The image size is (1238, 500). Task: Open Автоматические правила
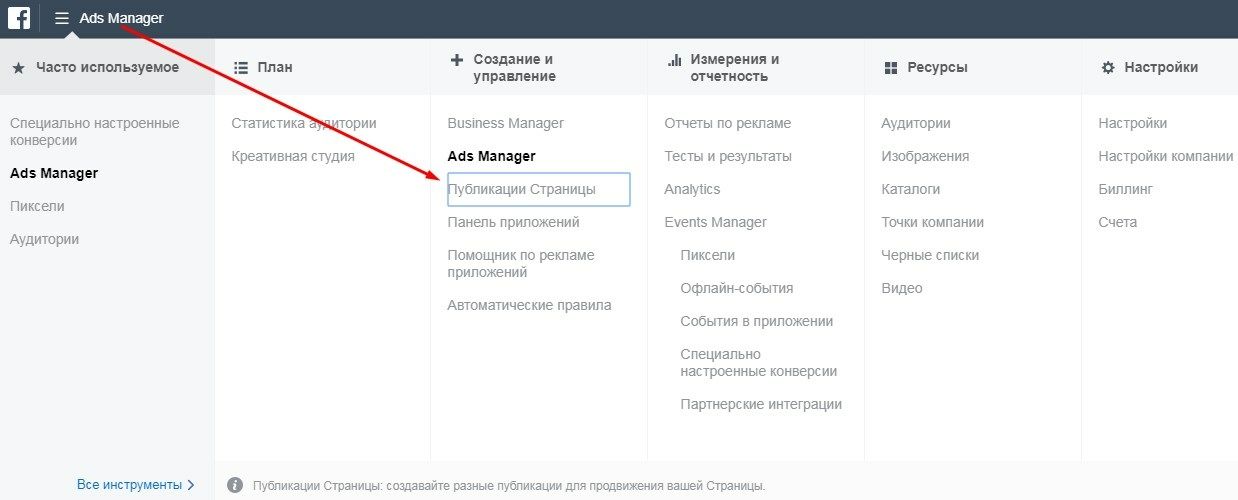point(529,305)
